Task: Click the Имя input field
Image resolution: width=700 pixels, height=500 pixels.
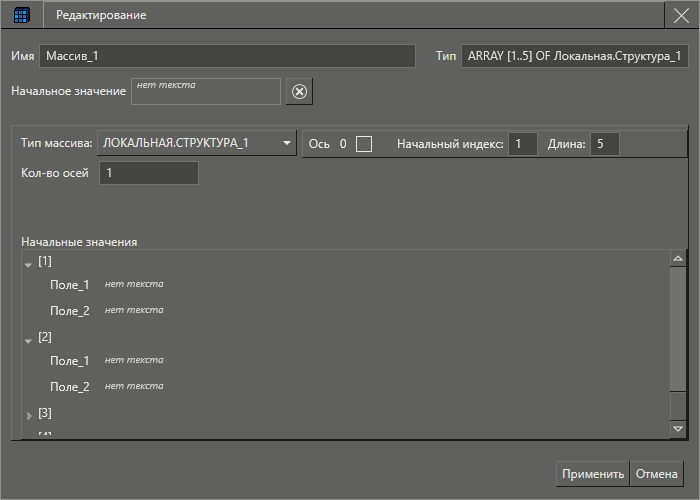Action: 227,56
